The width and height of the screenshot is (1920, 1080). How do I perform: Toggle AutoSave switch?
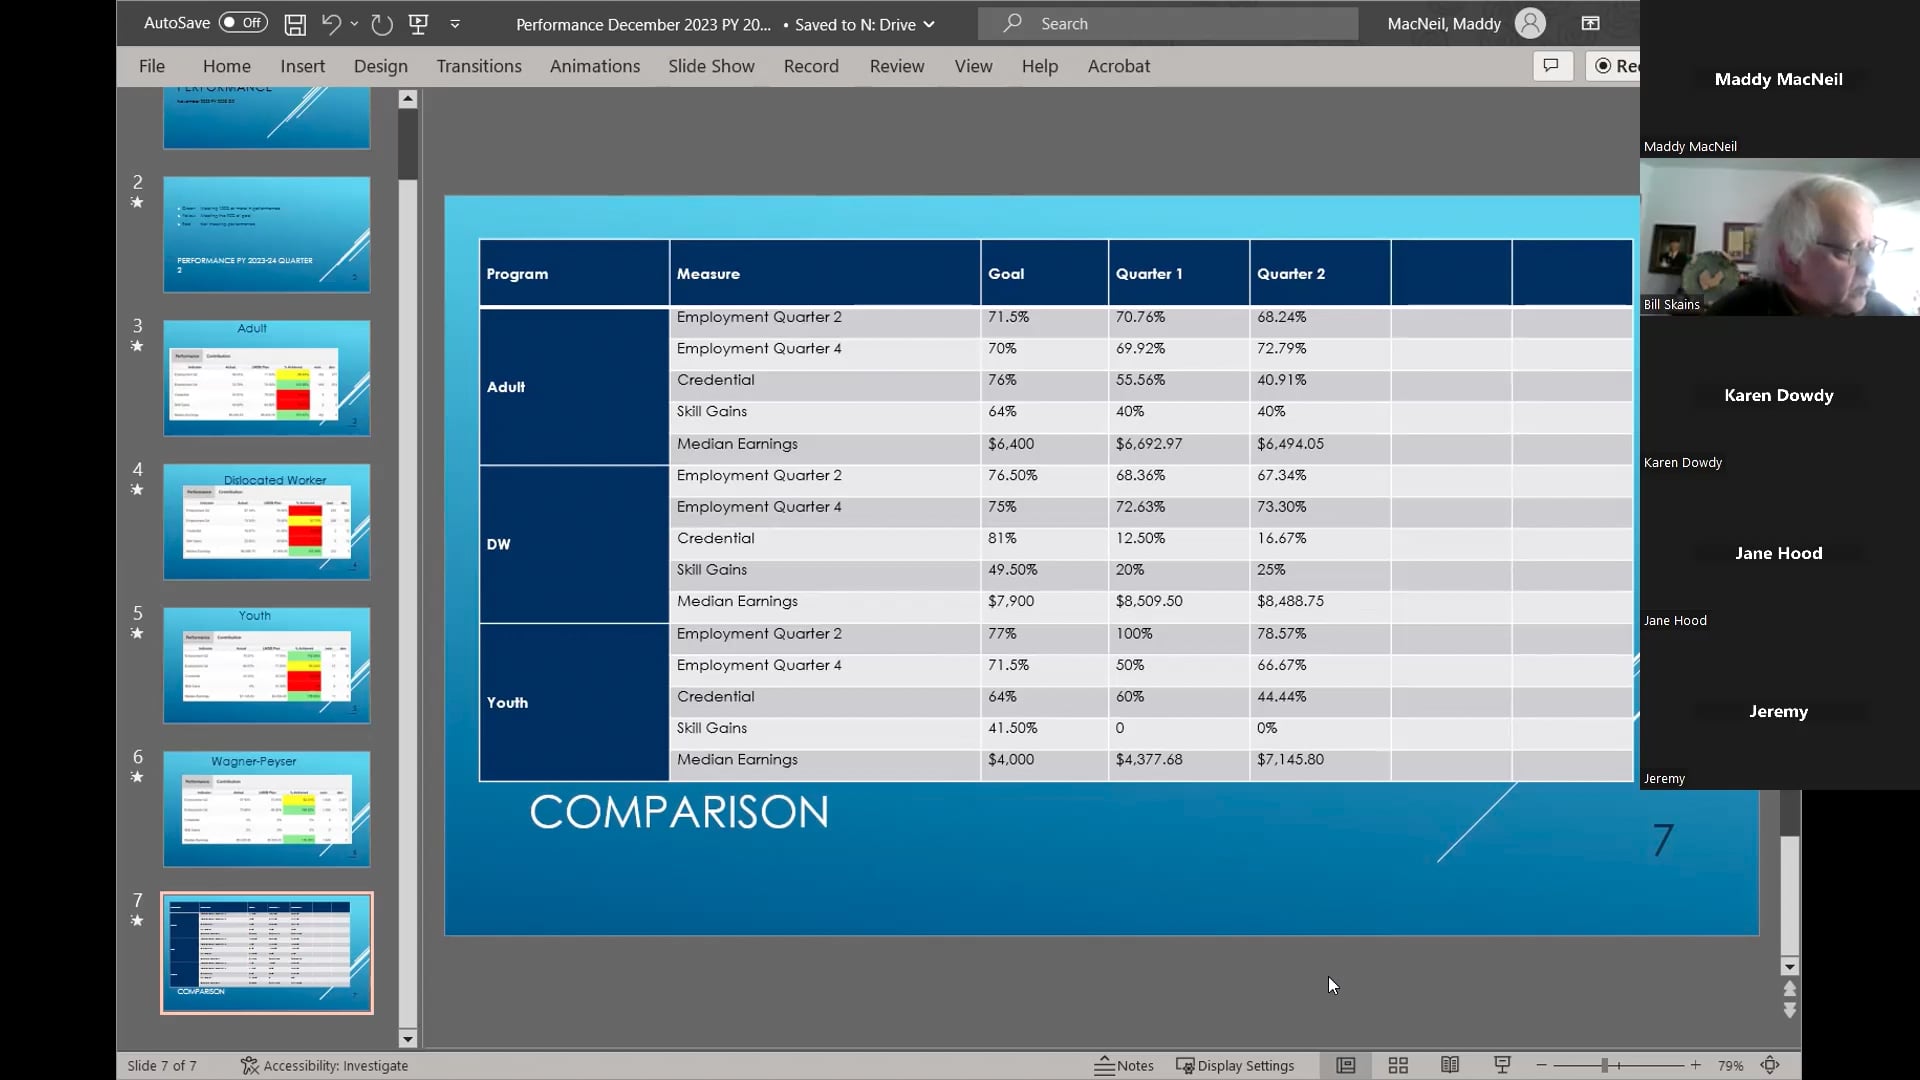click(x=243, y=23)
